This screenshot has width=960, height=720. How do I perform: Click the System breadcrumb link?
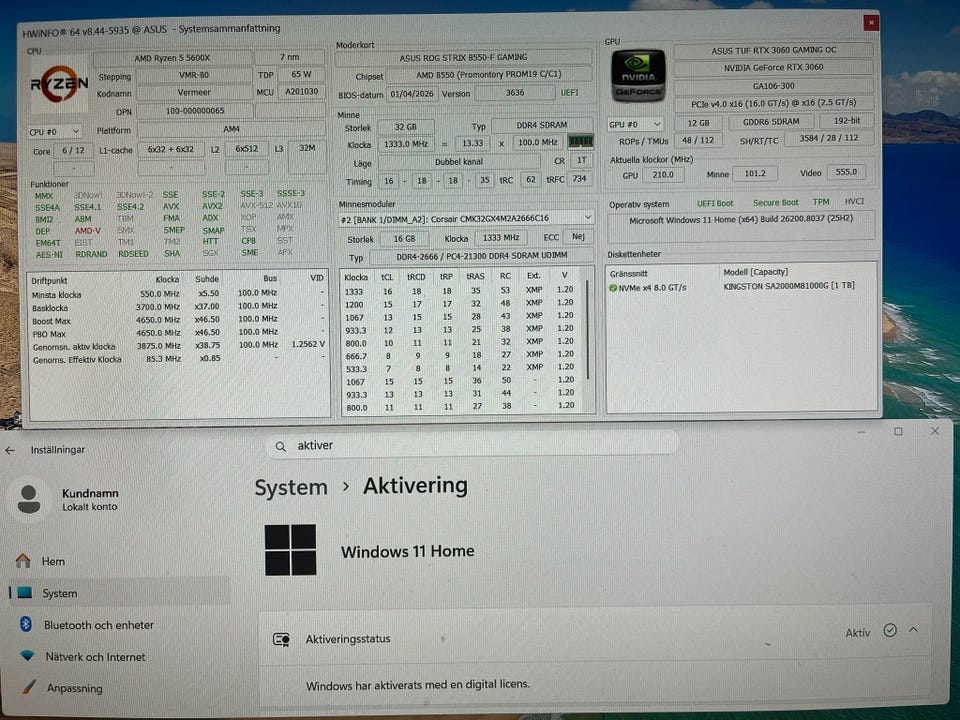[x=291, y=487]
